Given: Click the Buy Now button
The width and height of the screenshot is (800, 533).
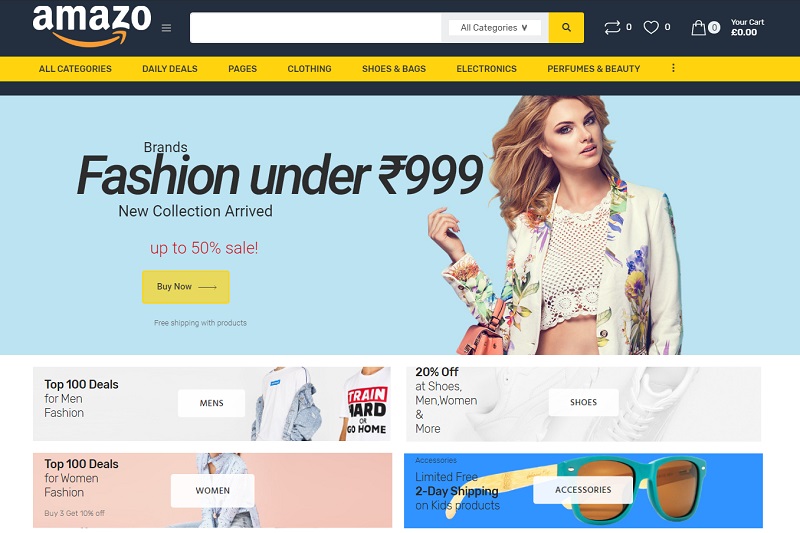Looking at the screenshot, I should [x=186, y=287].
